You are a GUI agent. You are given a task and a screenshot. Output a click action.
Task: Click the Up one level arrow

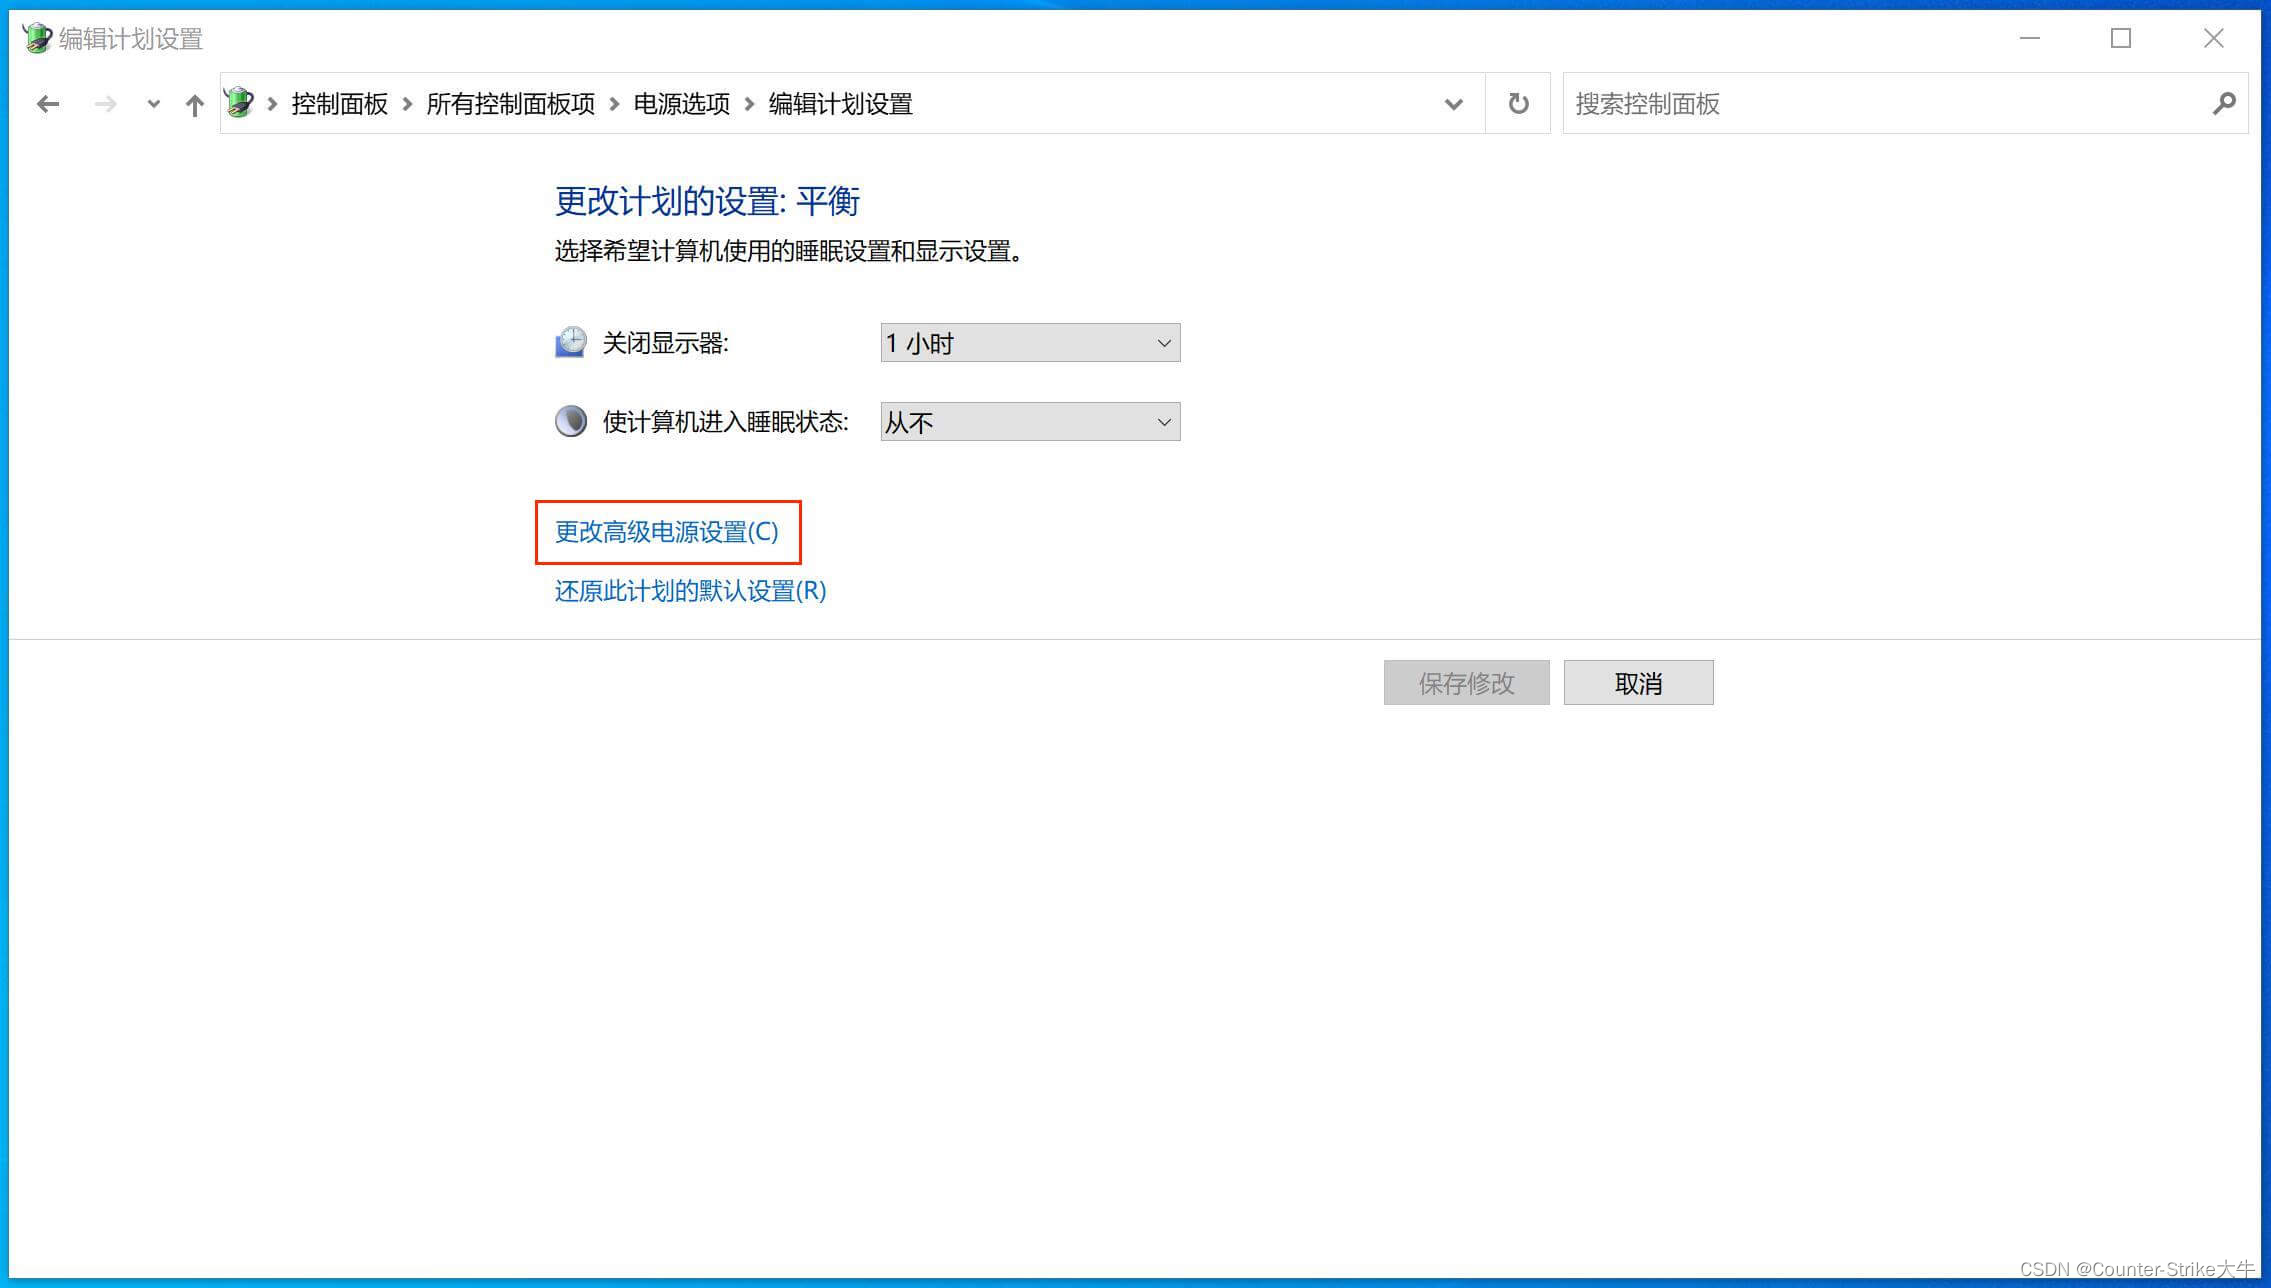coord(194,104)
